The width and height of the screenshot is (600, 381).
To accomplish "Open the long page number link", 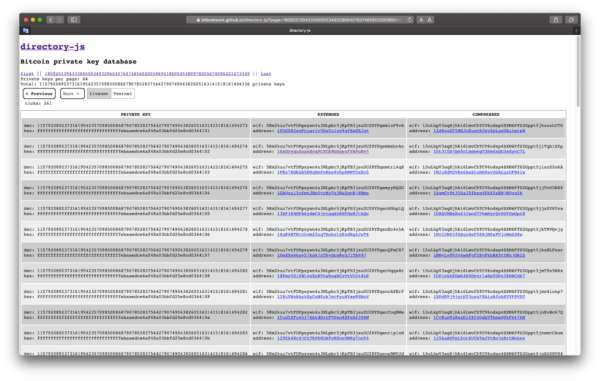I will (147, 74).
